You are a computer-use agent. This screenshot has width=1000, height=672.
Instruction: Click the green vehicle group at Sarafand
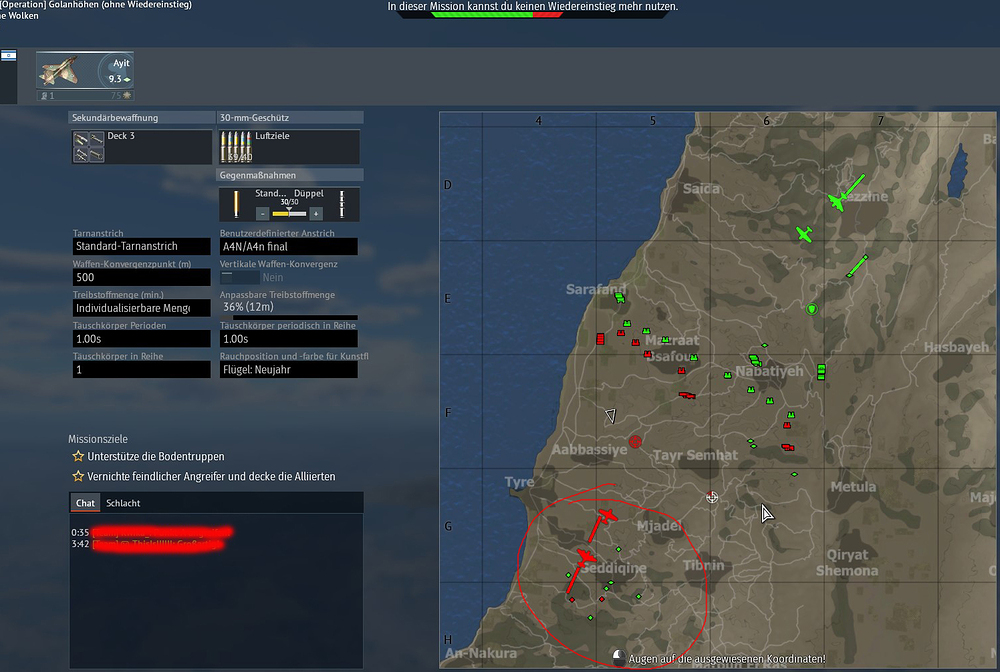click(619, 297)
